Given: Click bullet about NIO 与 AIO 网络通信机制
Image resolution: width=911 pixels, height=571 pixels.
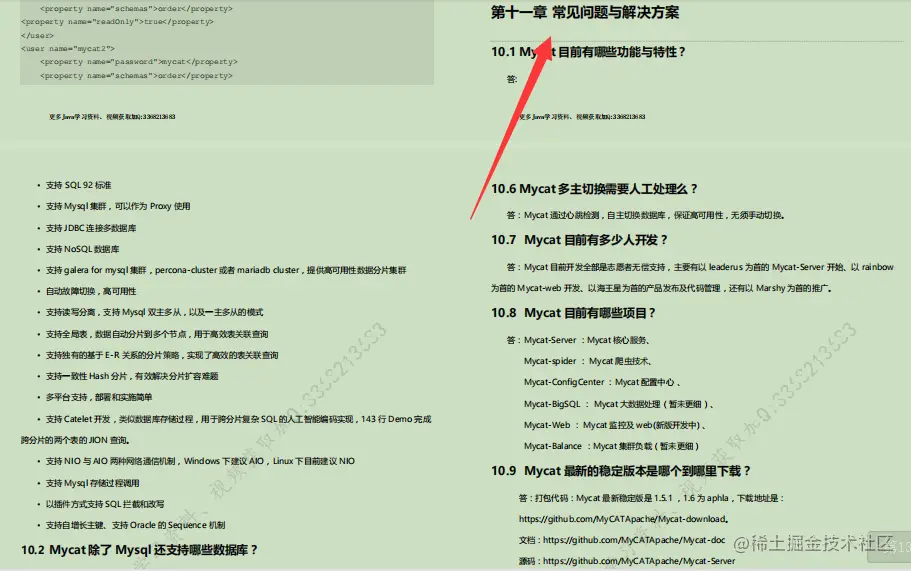Looking at the screenshot, I should pyautogui.click(x=200, y=461).
